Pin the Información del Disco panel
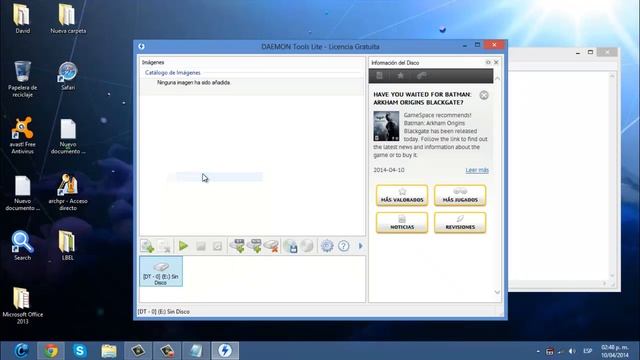 (488, 62)
